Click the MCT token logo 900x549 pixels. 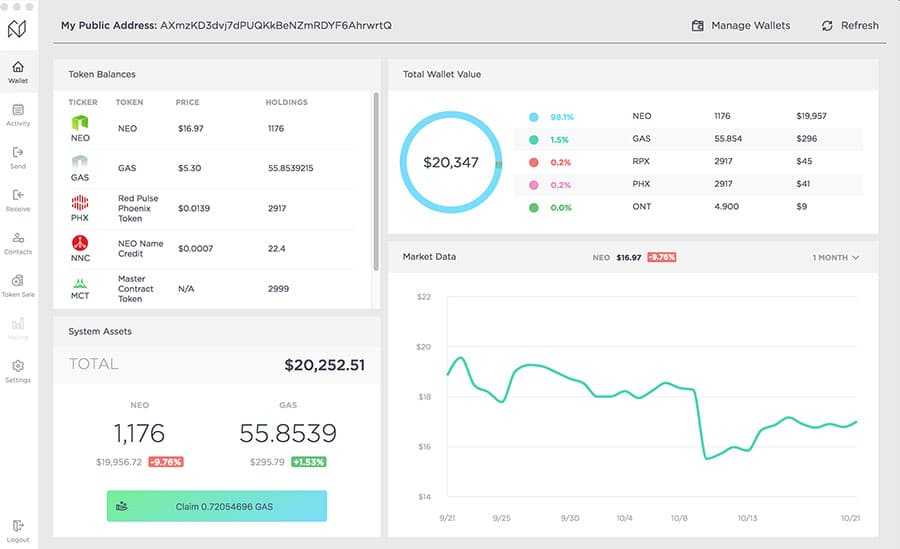tap(80, 283)
